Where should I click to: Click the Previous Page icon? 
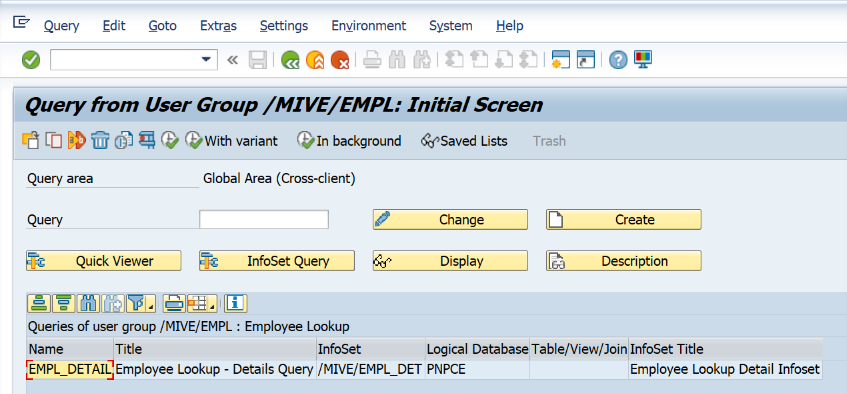click(x=479, y=60)
